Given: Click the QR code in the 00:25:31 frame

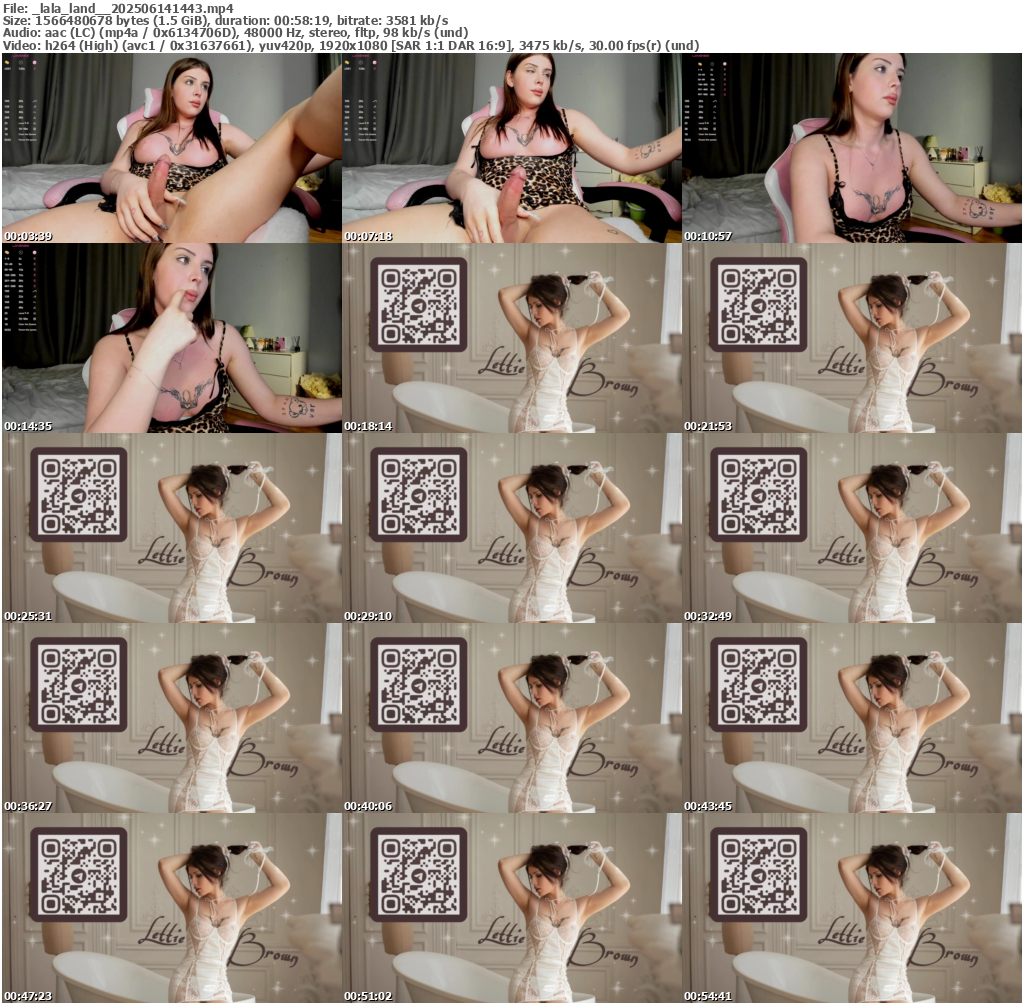Looking at the screenshot, I should pyautogui.click(x=78, y=495).
